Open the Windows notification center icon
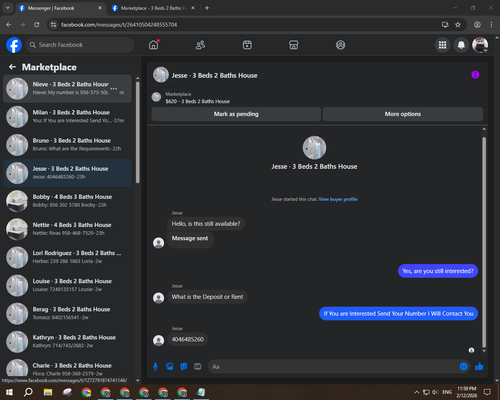 [x=487, y=392]
